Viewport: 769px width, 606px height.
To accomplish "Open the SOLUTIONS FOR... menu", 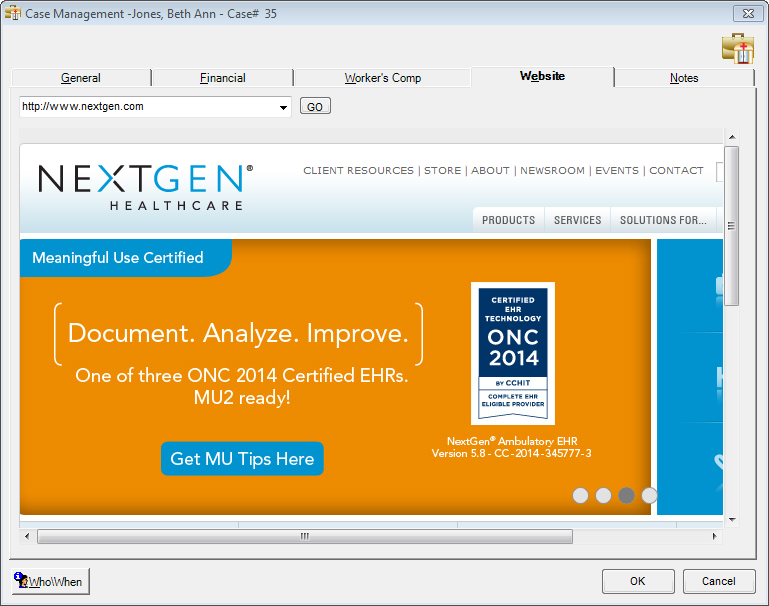I will coord(664,220).
